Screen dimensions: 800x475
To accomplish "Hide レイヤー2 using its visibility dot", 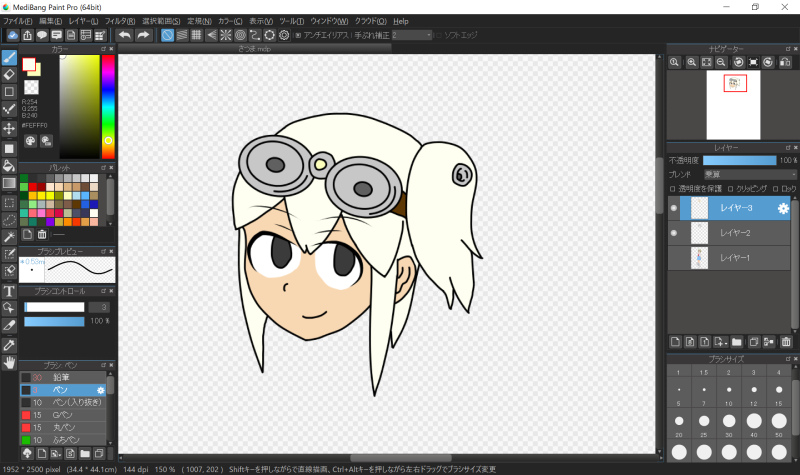I will coord(674,233).
